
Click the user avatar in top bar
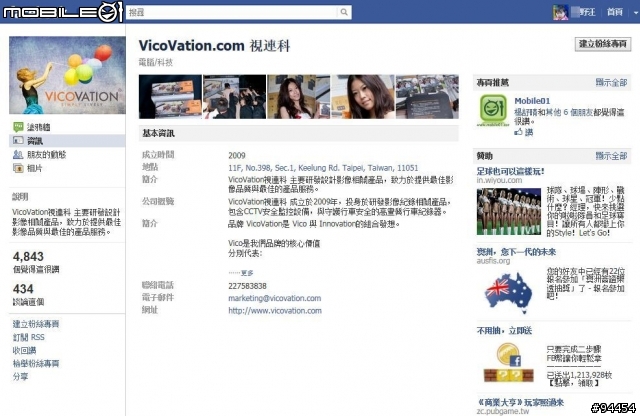(560, 12)
